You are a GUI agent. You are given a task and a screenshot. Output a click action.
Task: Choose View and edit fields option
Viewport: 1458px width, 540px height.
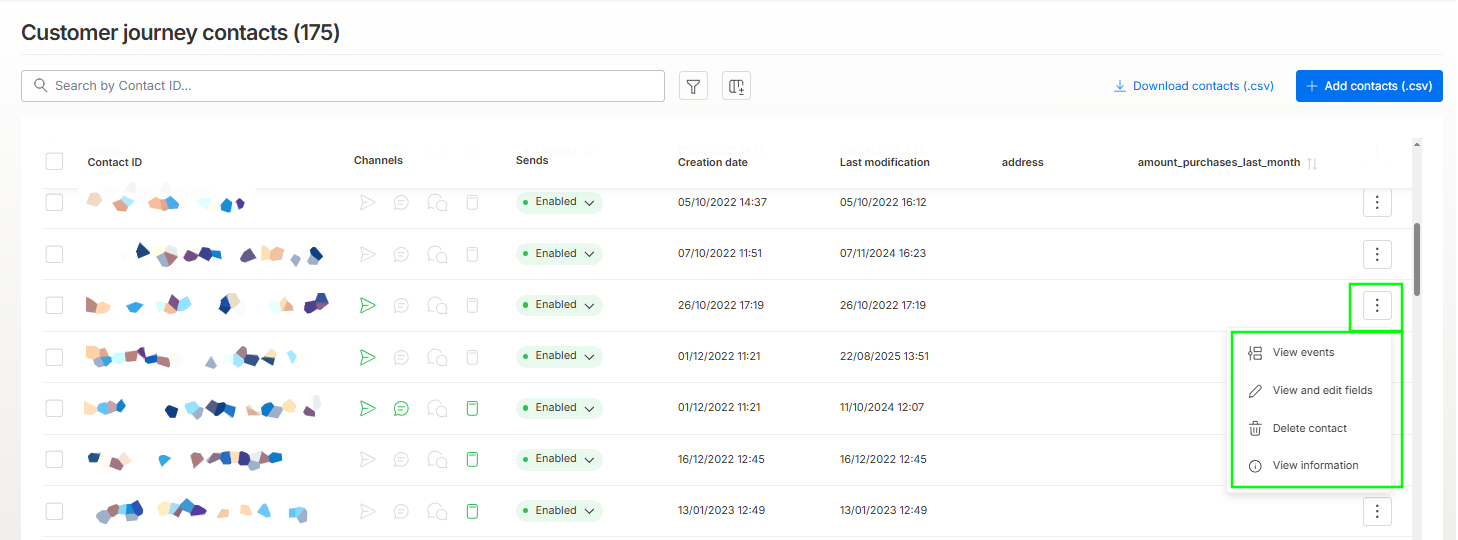click(x=1310, y=391)
